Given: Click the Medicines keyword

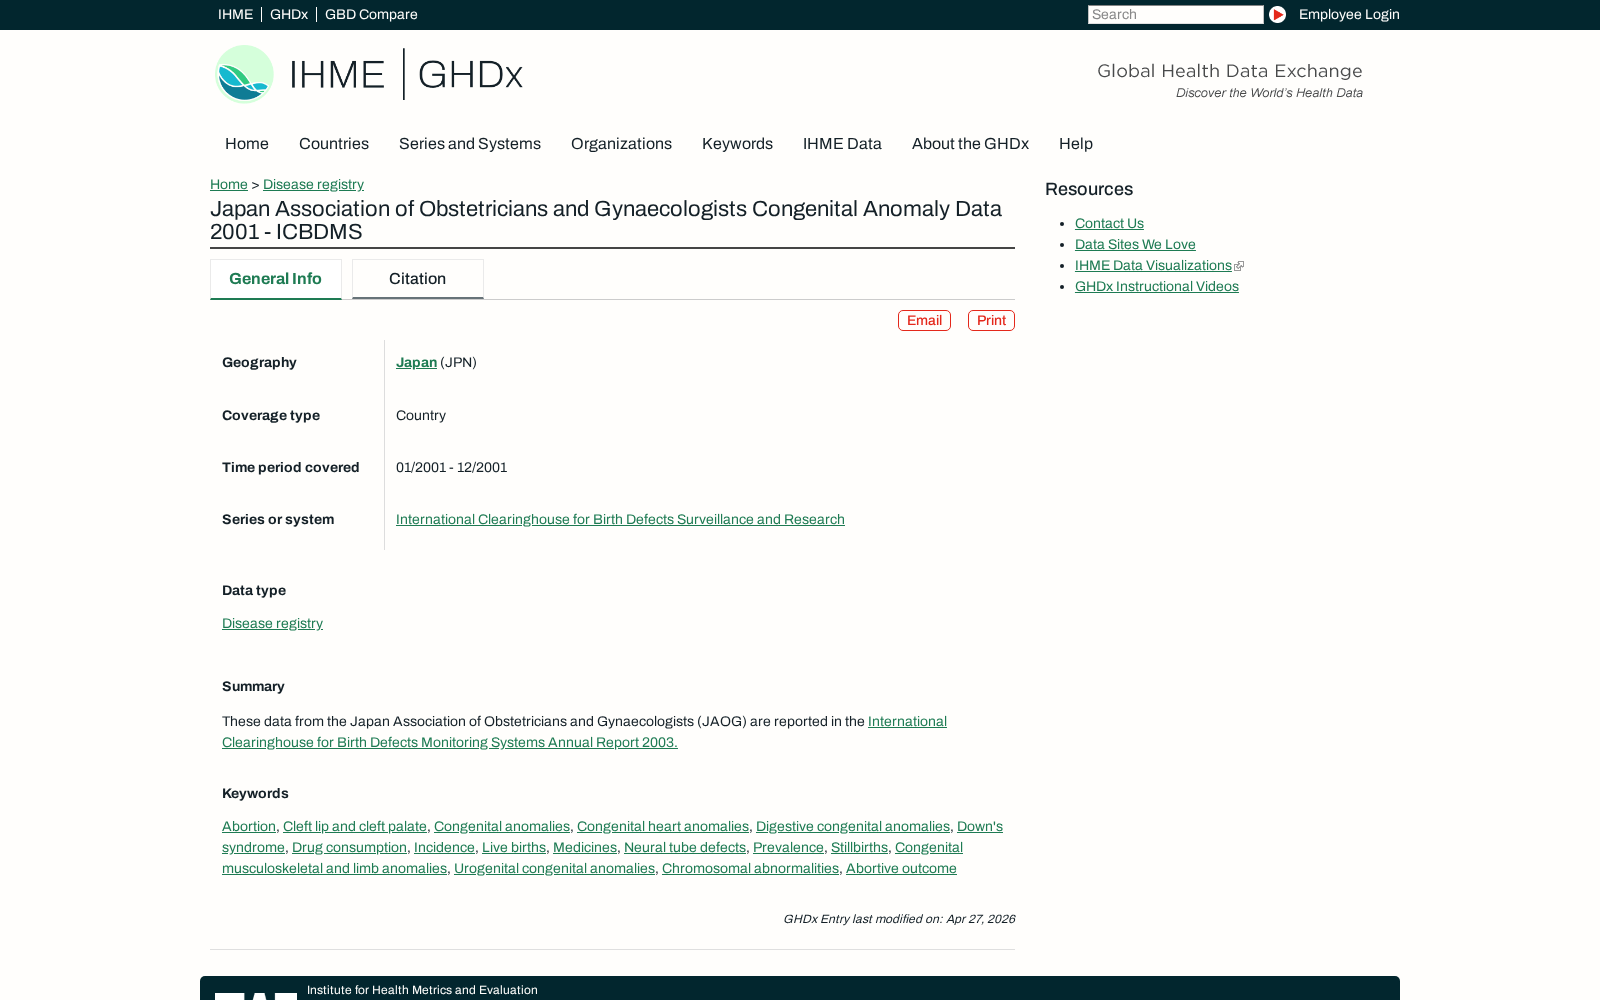Looking at the screenshot, I should [x=585, y=847].
